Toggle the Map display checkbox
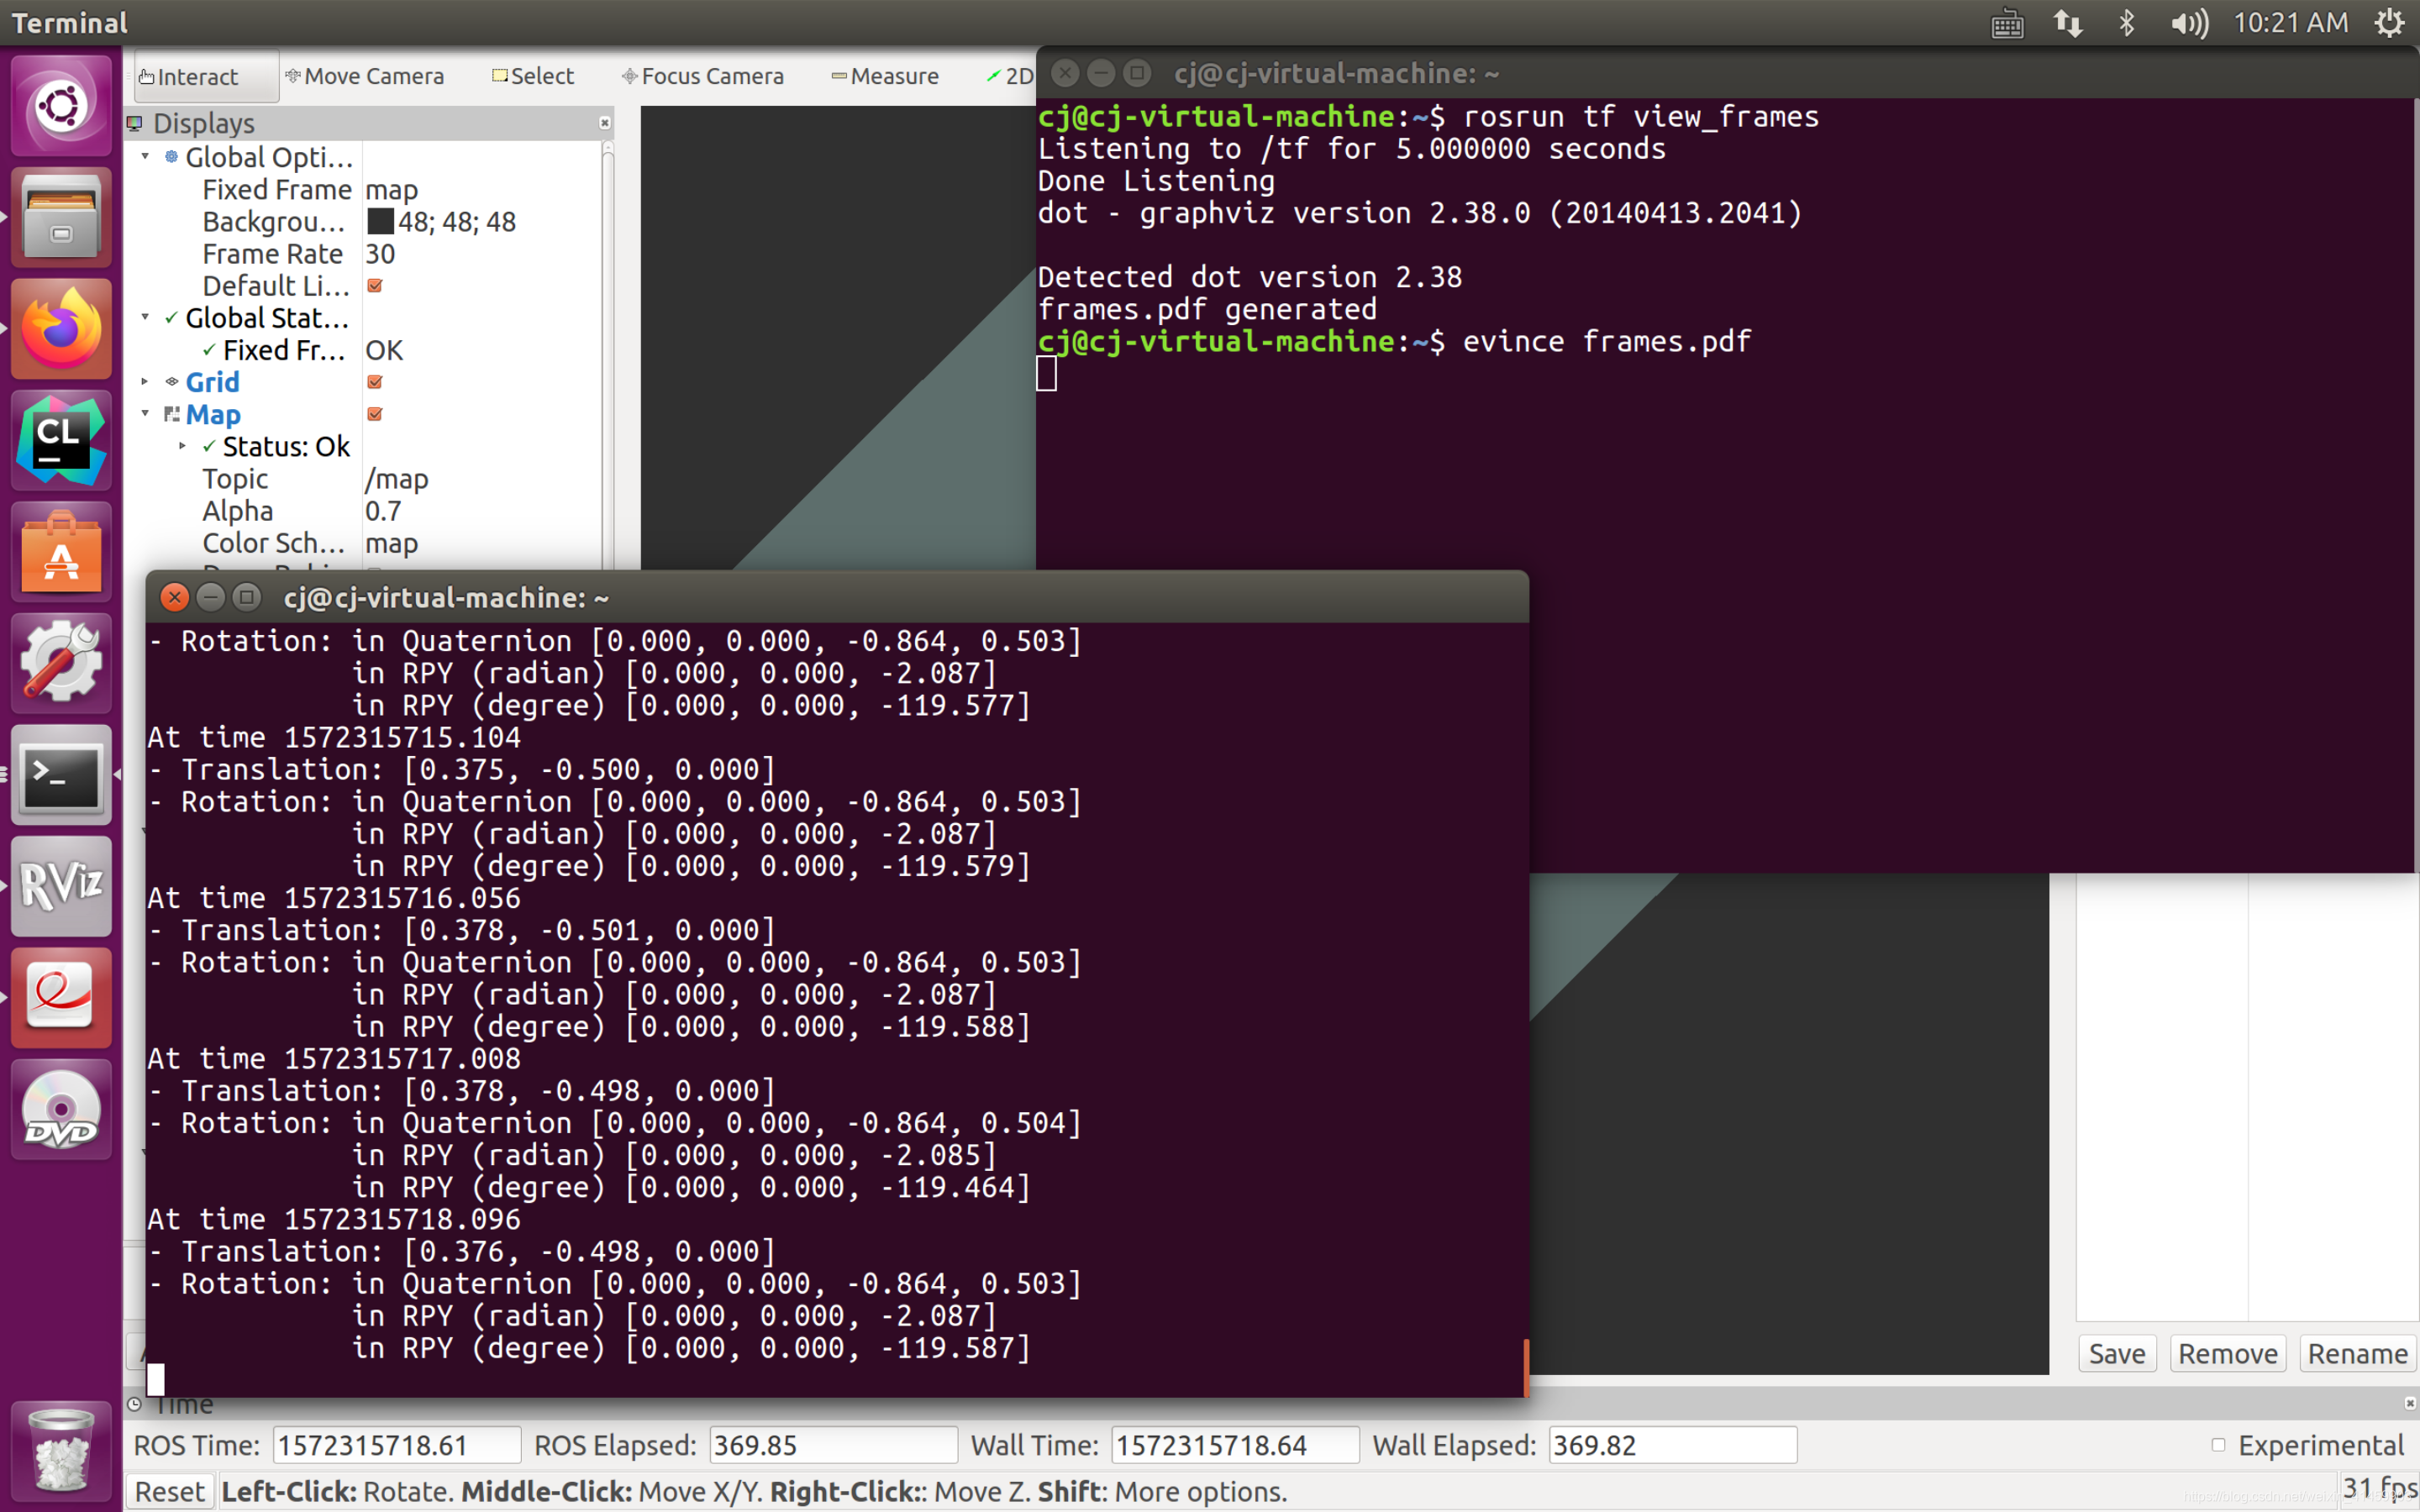Image resolution: width=2420 pixels, height=1512 pixels. pos(375,414)
